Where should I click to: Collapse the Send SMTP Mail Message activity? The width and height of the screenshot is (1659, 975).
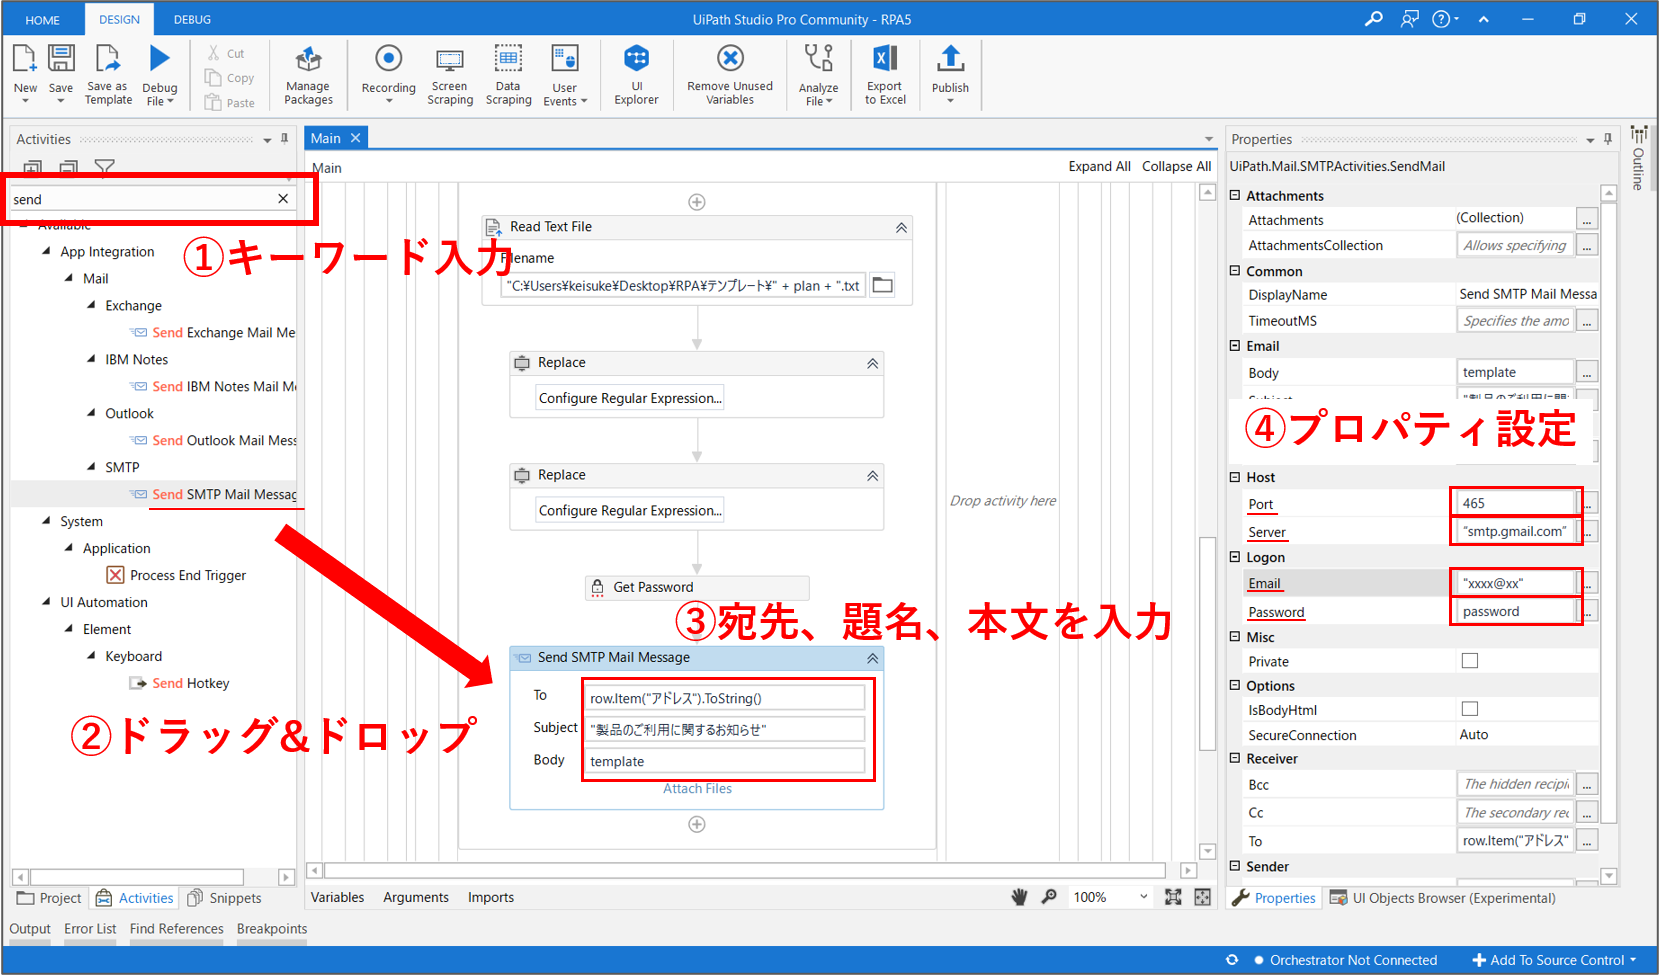(872, 658)
